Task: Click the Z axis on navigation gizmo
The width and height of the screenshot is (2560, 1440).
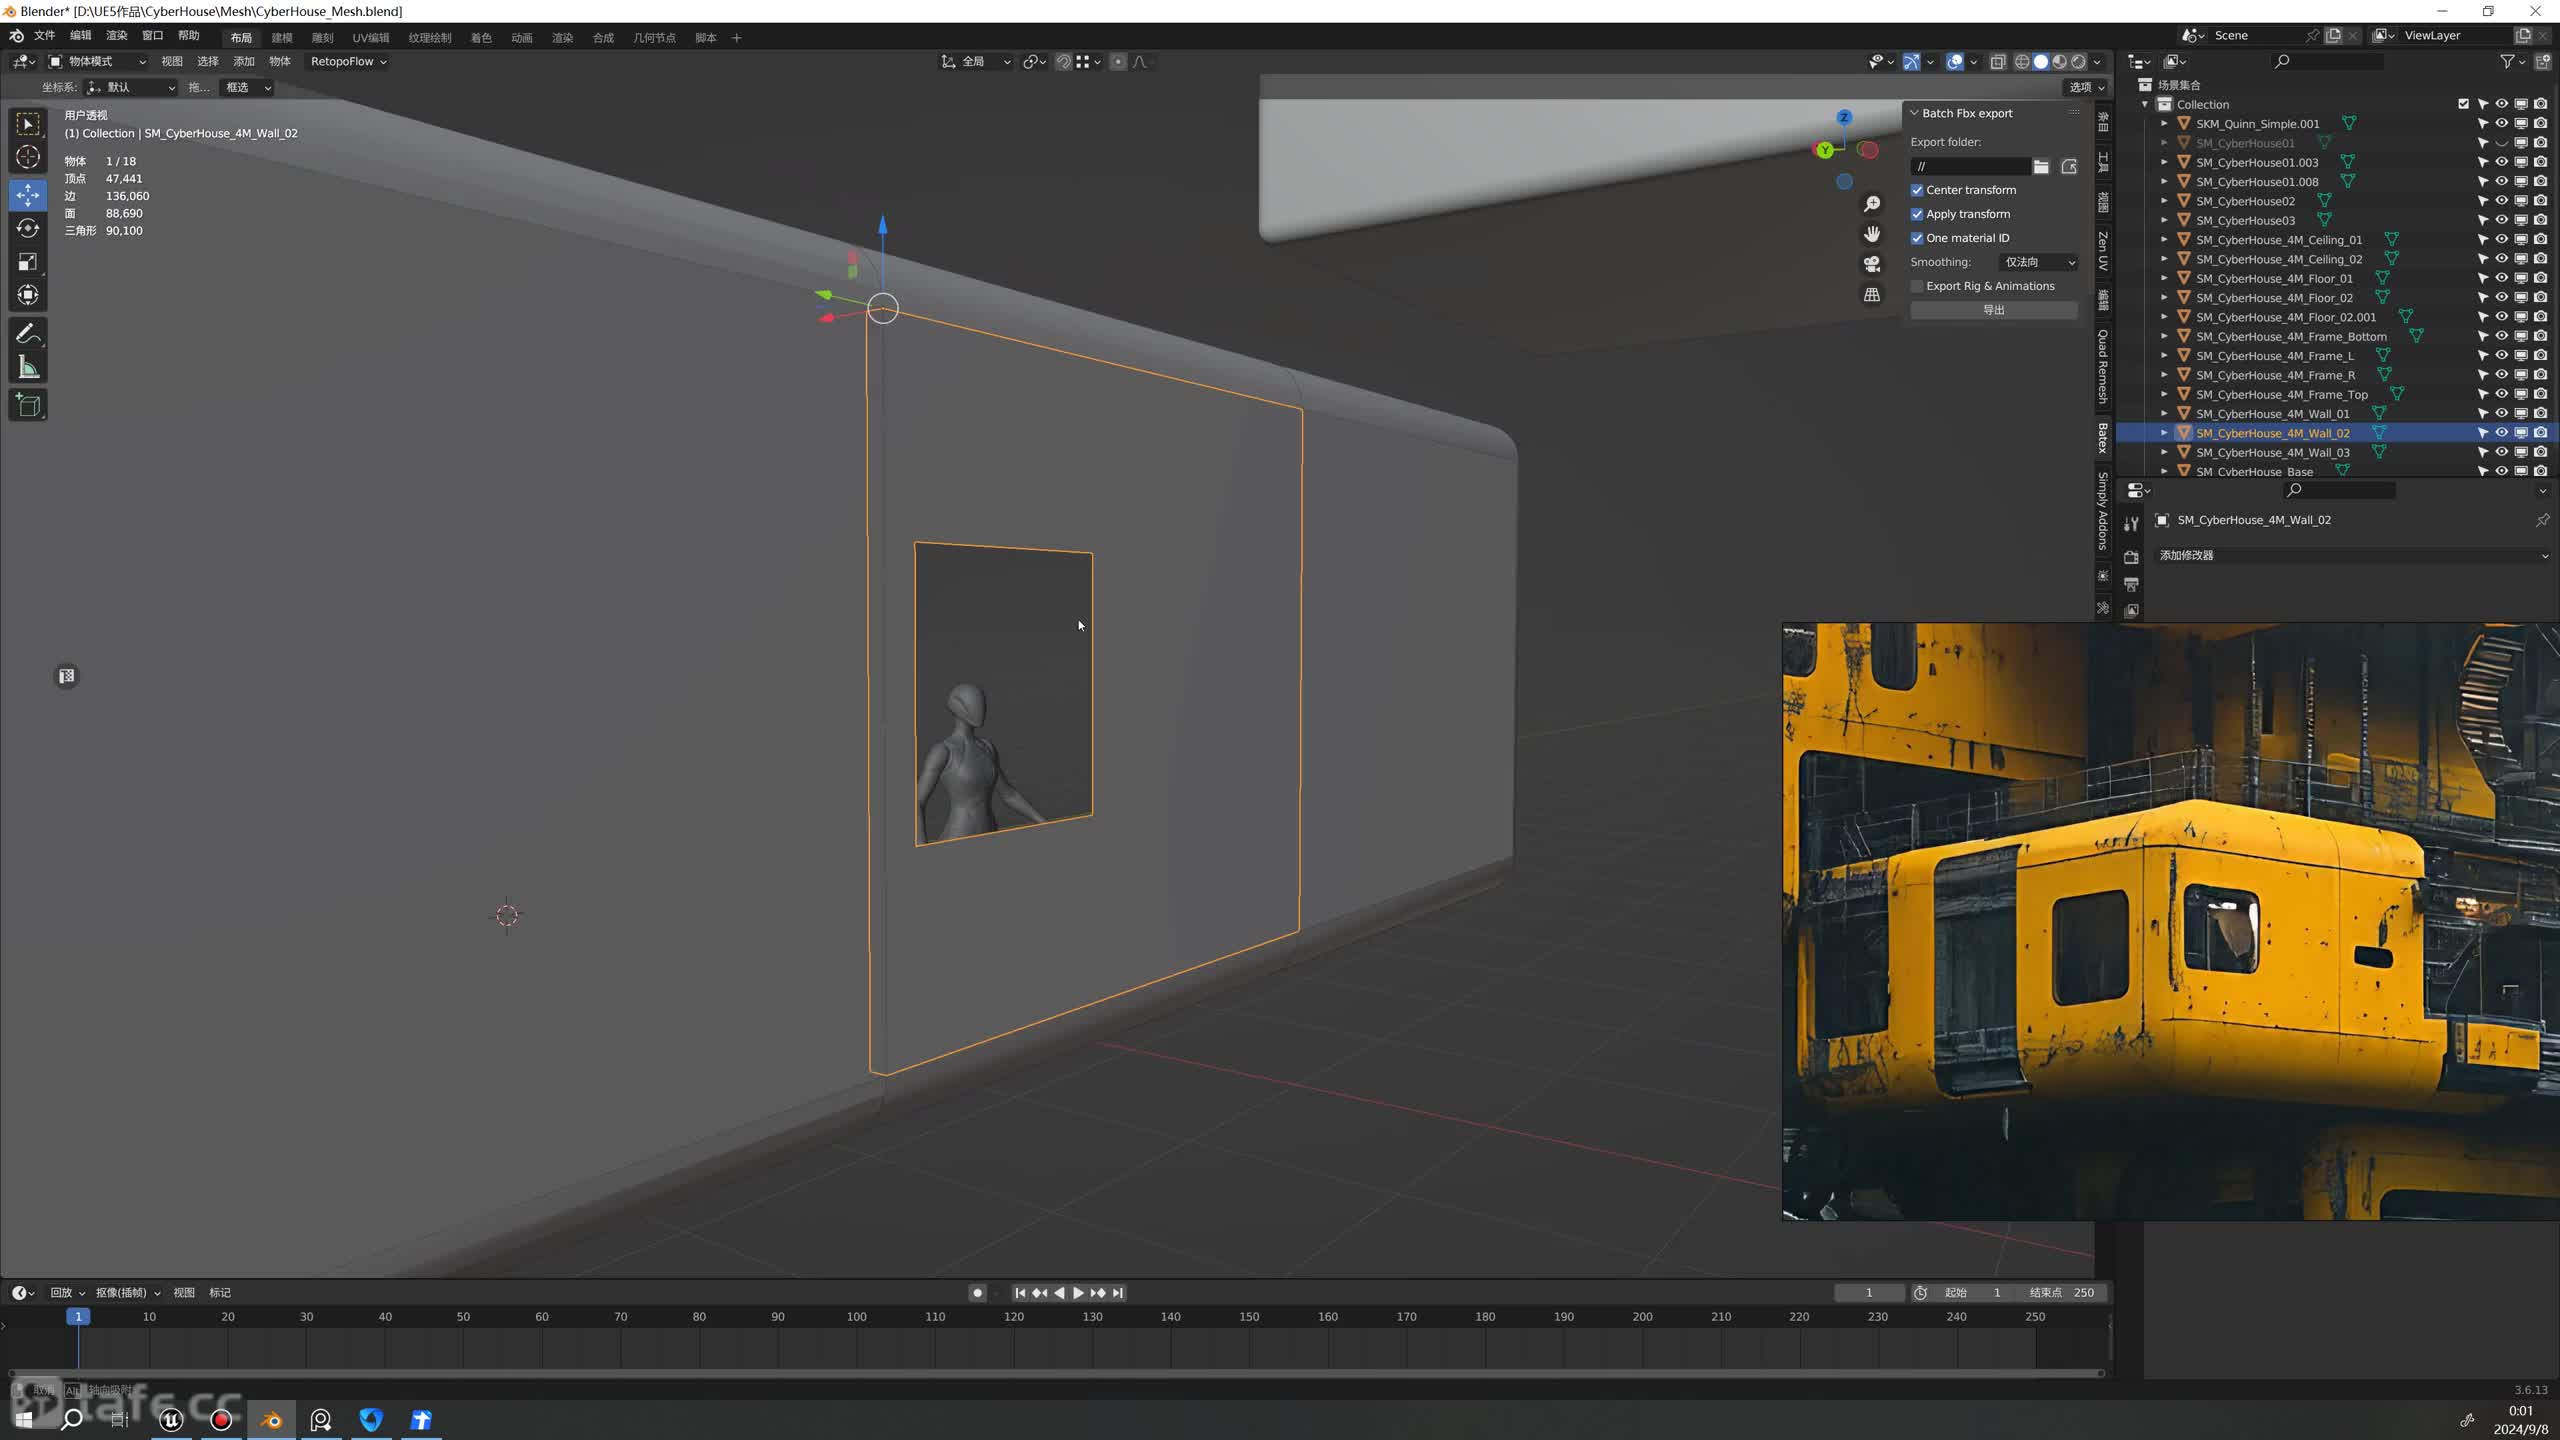Action: coord(1844,117)
